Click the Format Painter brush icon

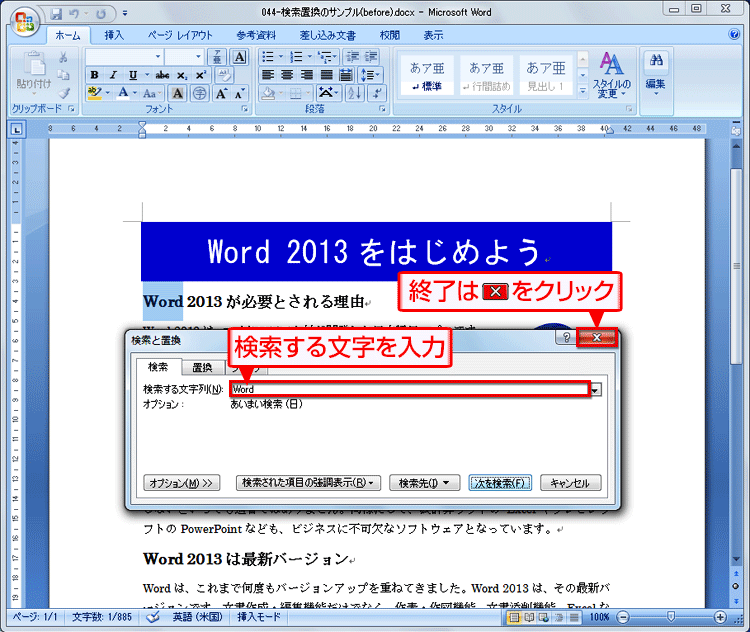(63, 93)
